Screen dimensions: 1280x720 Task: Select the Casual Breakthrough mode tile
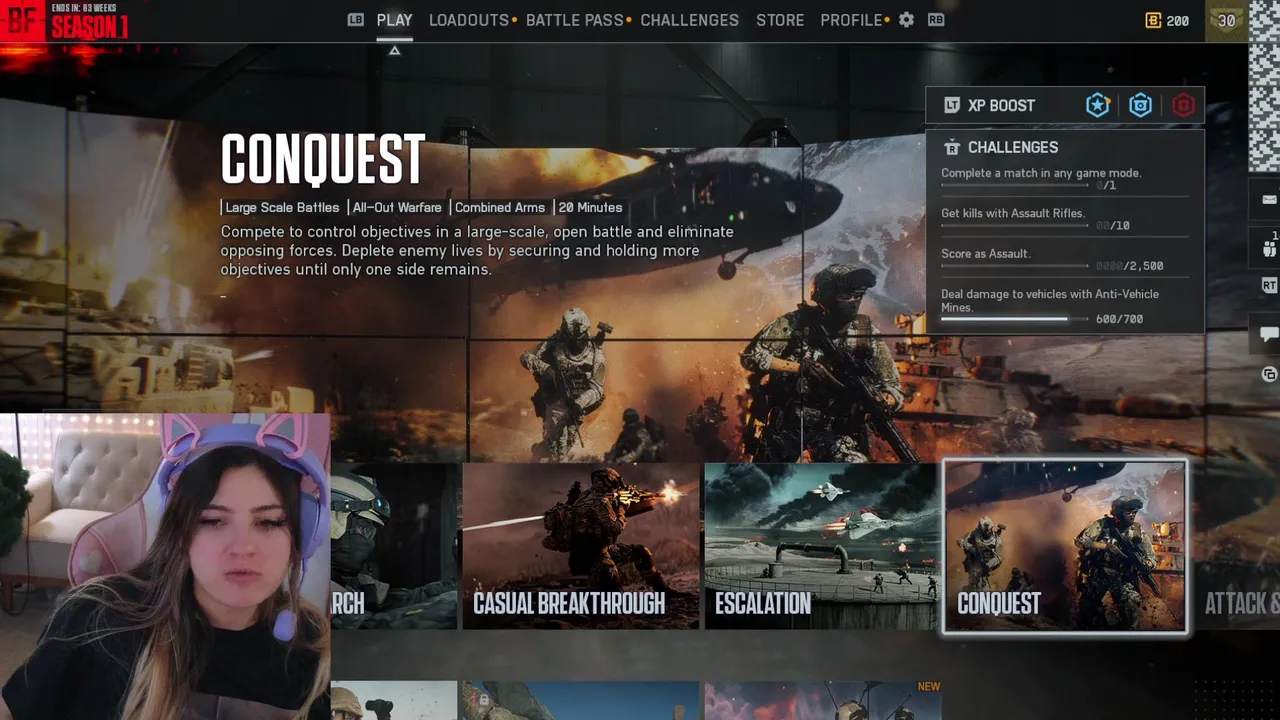point(581,546)
